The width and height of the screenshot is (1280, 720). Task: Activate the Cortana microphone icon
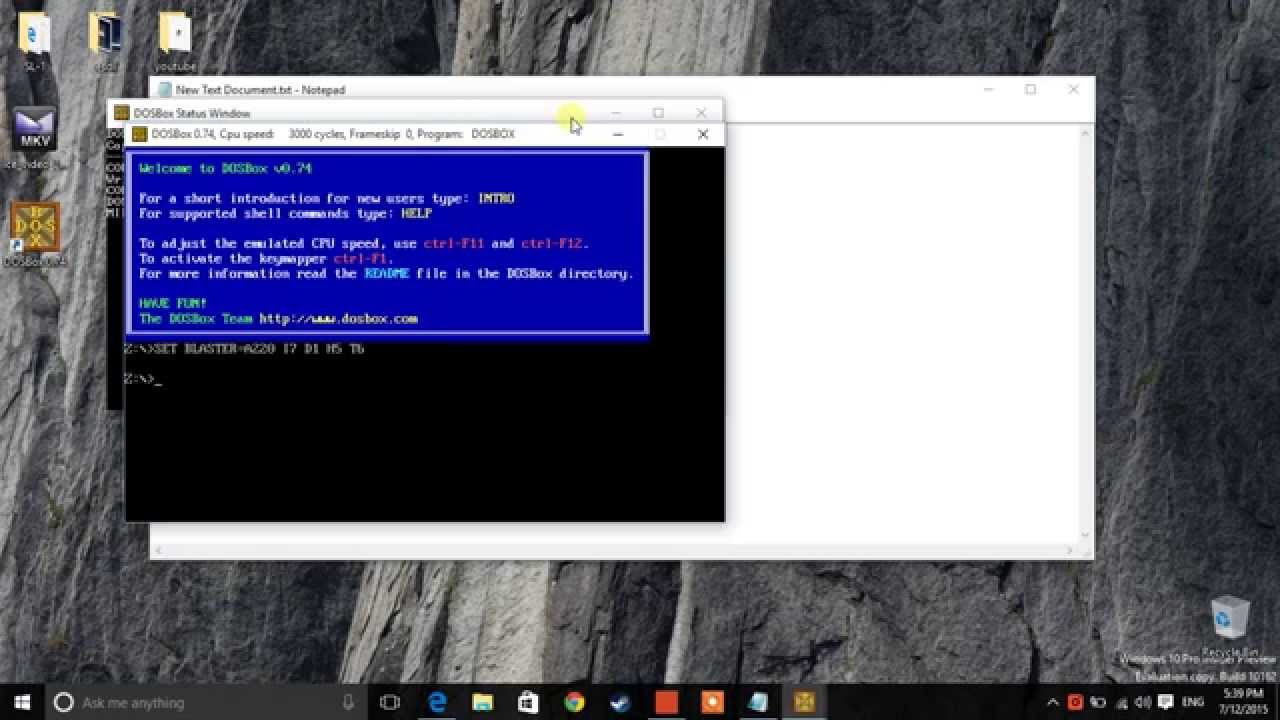pos(348,702)
